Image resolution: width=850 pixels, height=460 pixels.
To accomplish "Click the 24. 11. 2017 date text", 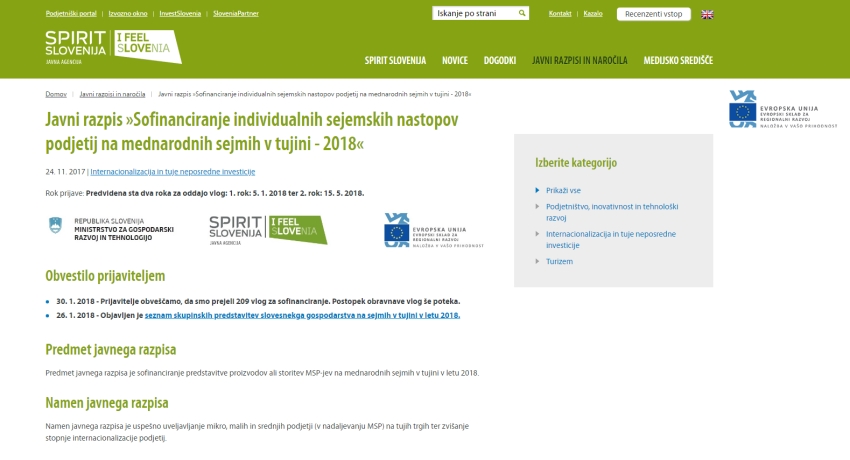I will point(66,172).
